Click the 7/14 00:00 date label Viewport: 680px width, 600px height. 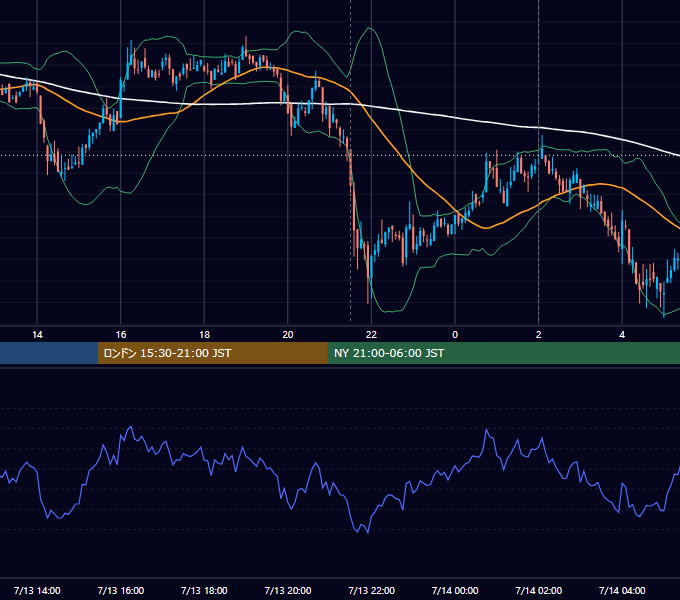(x=455, y=590)
